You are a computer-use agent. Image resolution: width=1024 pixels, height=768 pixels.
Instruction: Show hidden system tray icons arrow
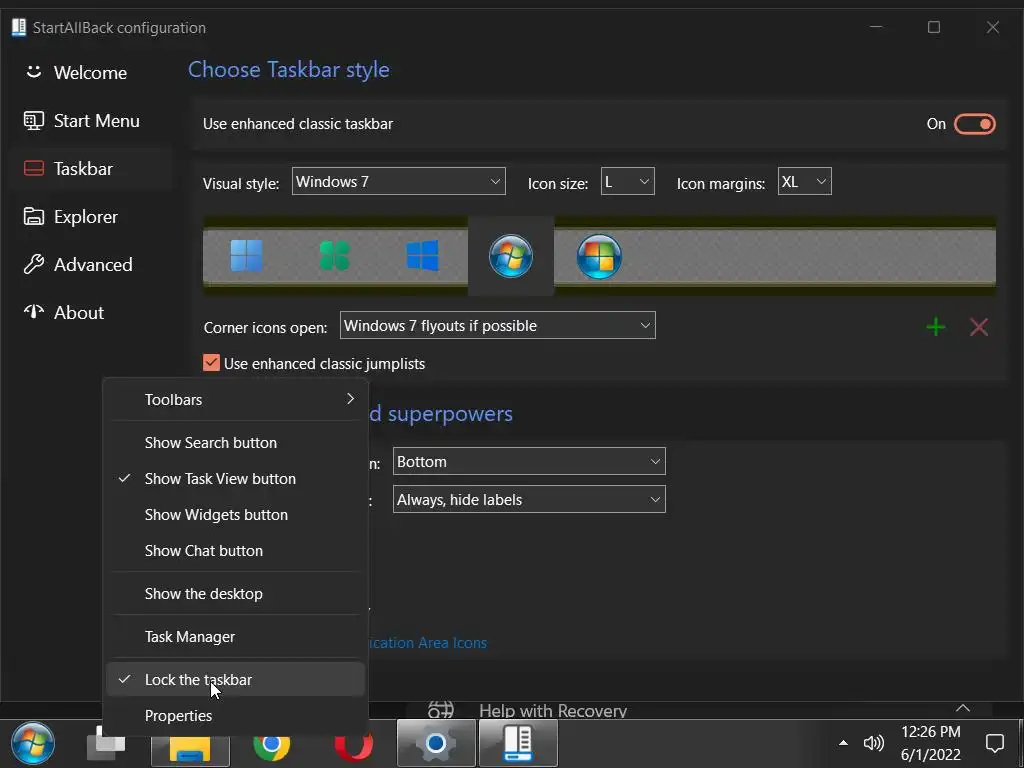click(x=843, y=743)
